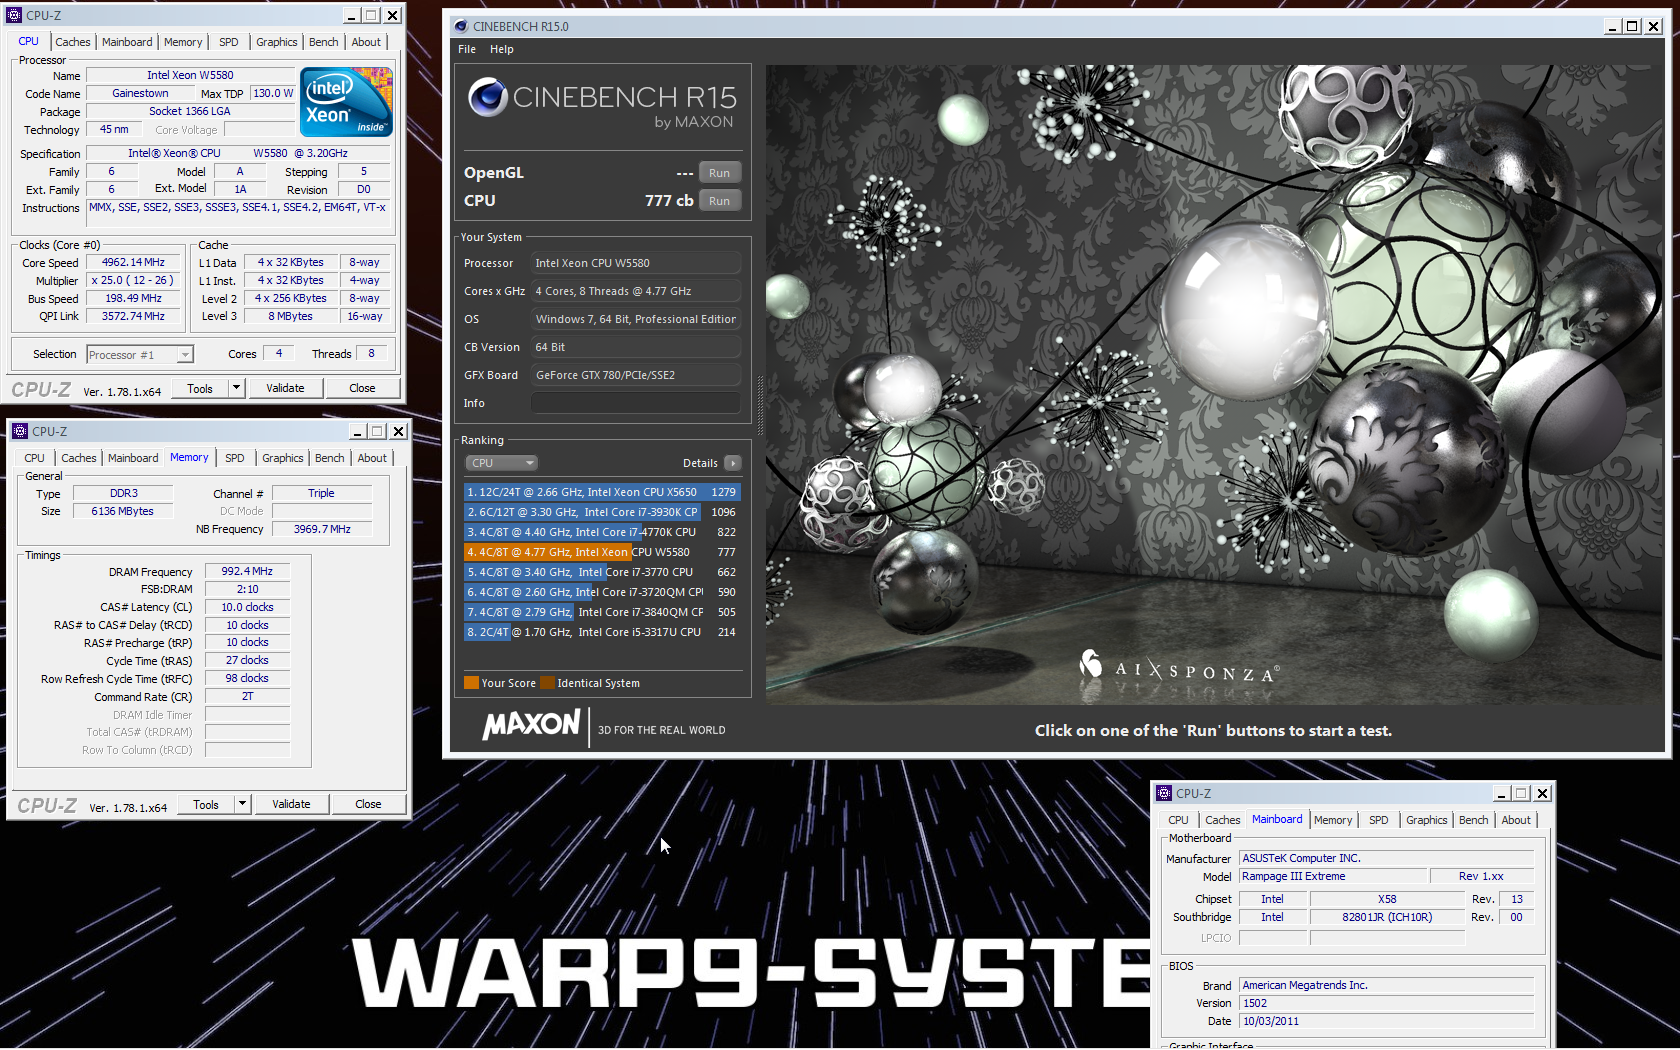
Task: Click the GFX Board field GeForce GTX 780
Action: [x=636, y=375]
